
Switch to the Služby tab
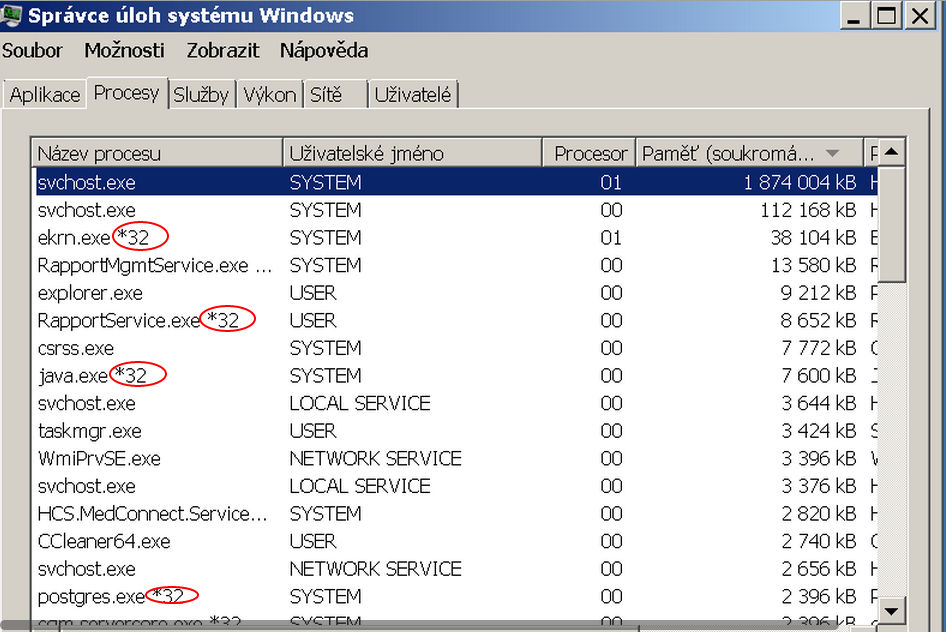click(201, 95)
